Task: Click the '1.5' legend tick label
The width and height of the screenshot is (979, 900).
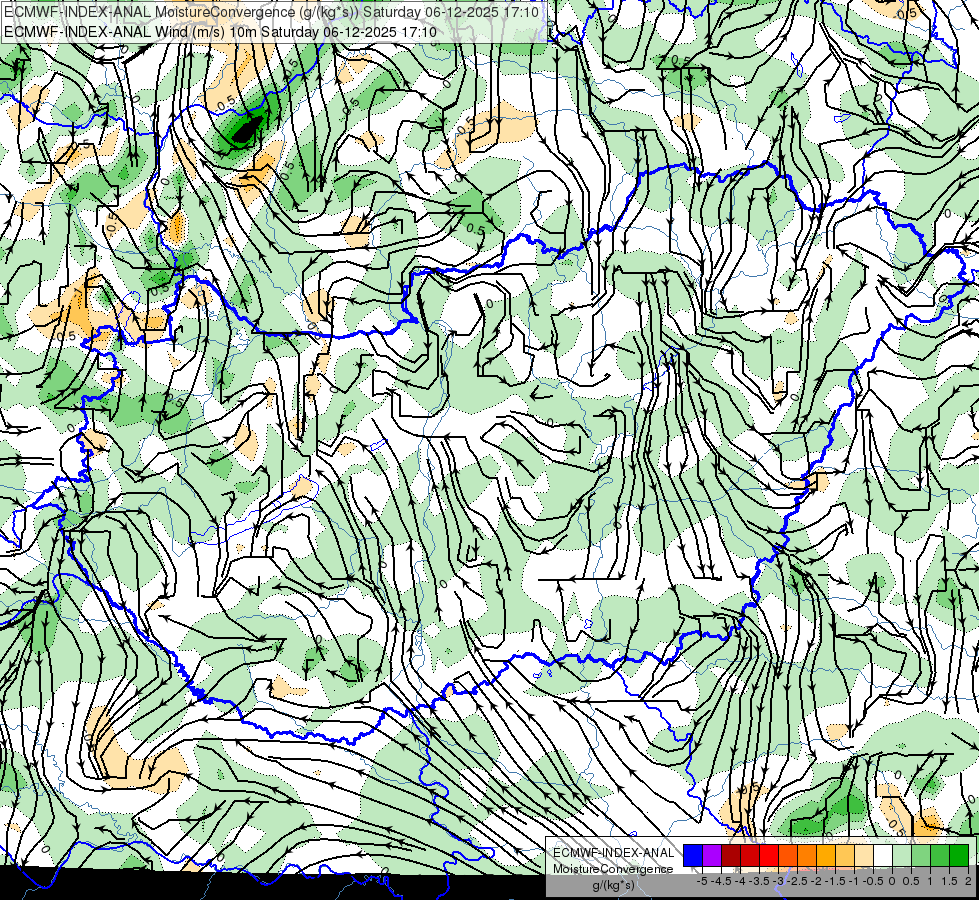Action: tap(950, 881)
